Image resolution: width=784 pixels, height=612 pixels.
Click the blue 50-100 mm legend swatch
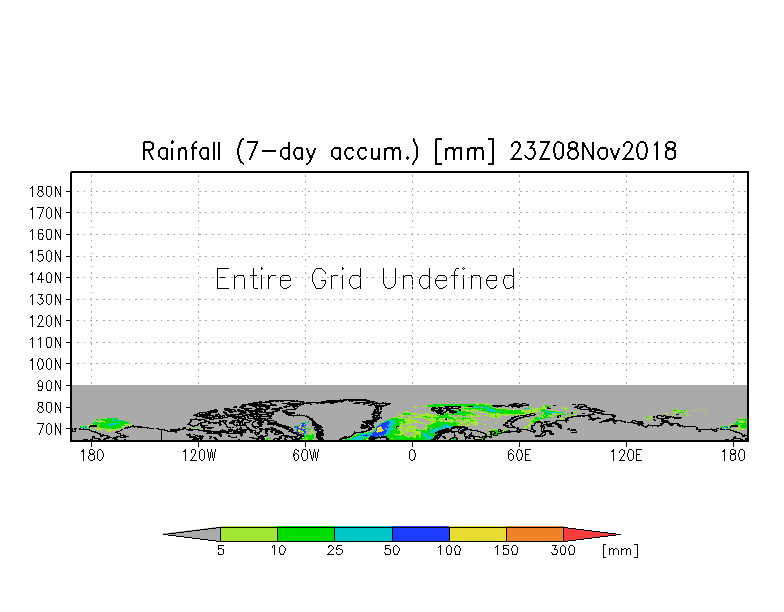tap(421, 534)
